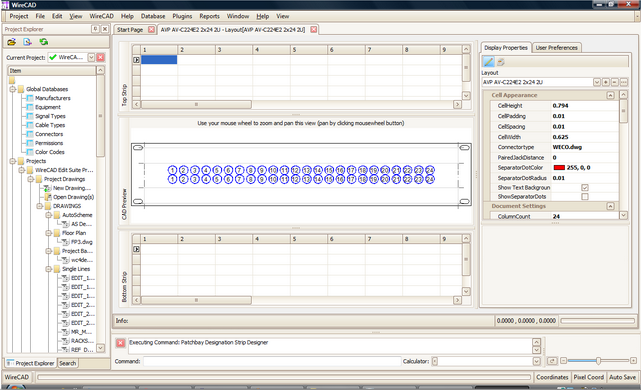Viewport: 641px width, 390px height.
Task: Click inside the Command input field
Action: coord(272,361)
